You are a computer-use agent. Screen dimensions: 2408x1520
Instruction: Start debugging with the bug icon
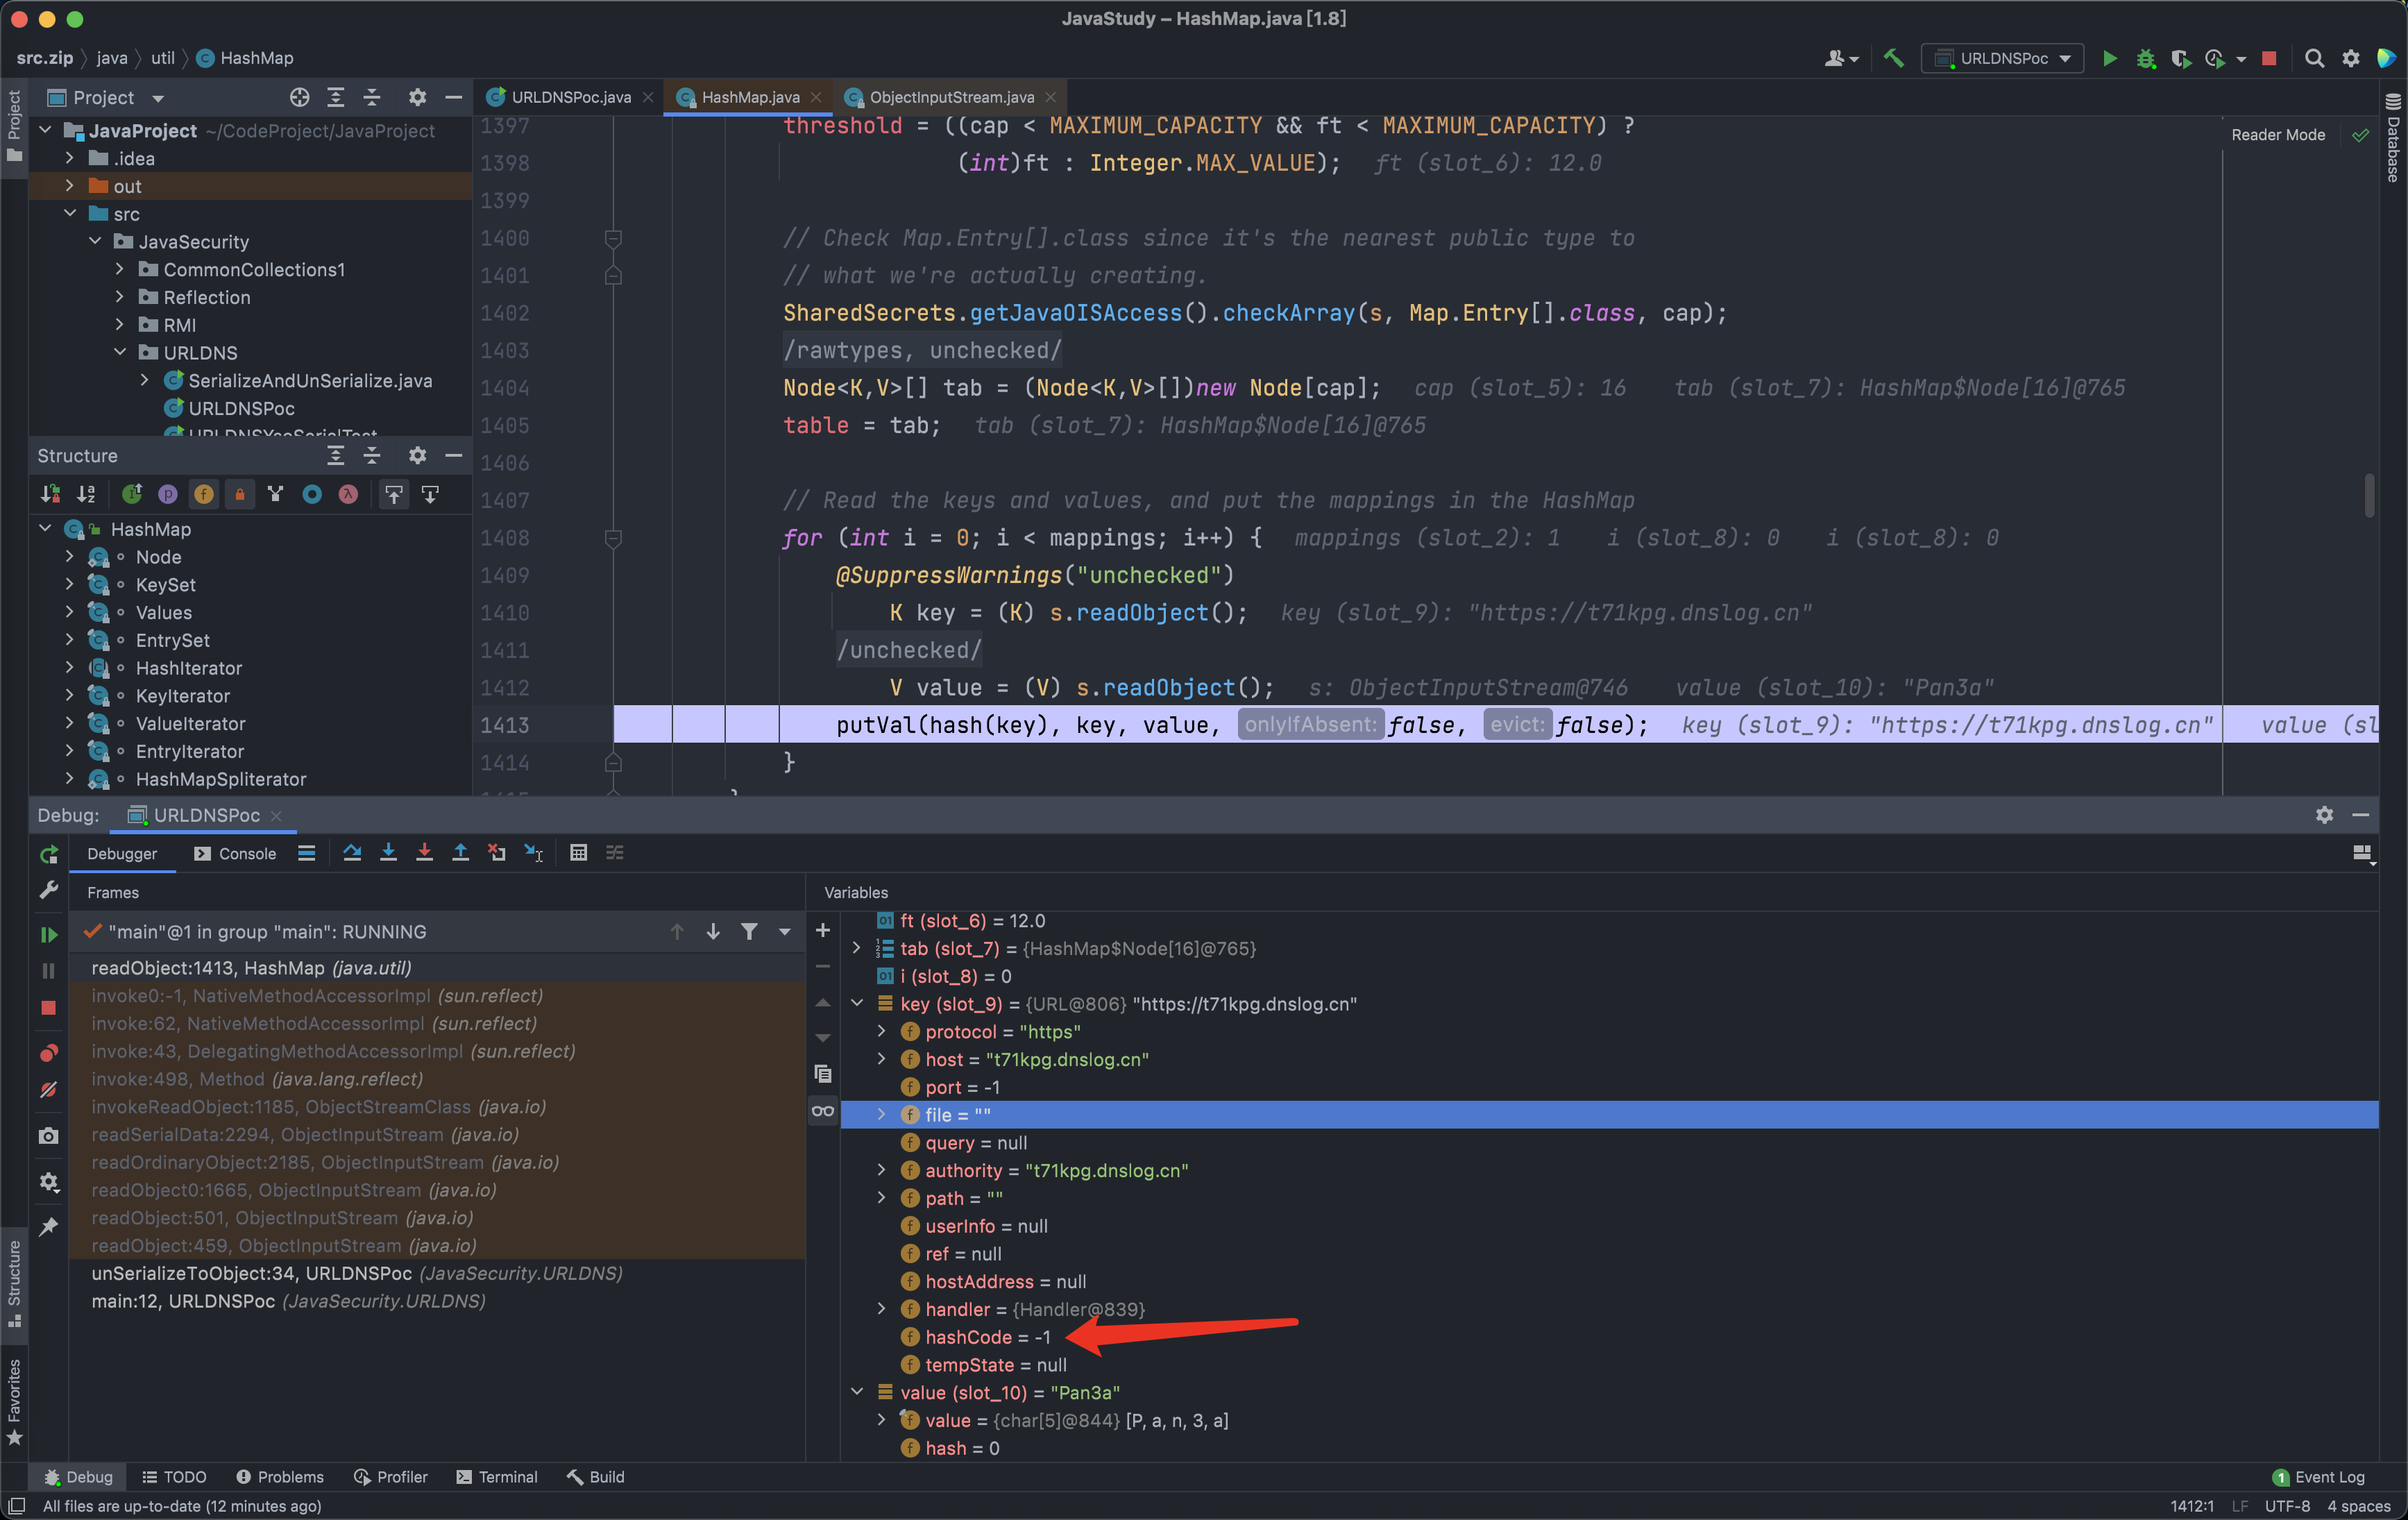(2145, 58)
